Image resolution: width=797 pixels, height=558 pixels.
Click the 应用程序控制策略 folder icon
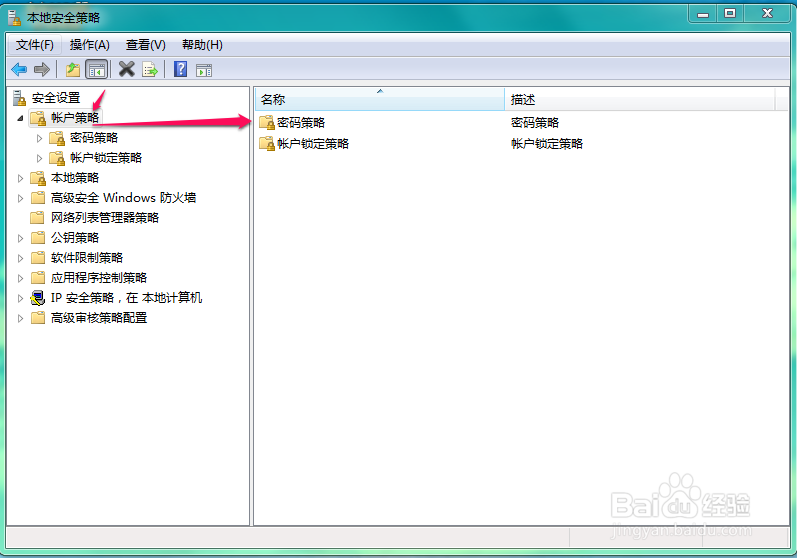(x=38, y=278)
